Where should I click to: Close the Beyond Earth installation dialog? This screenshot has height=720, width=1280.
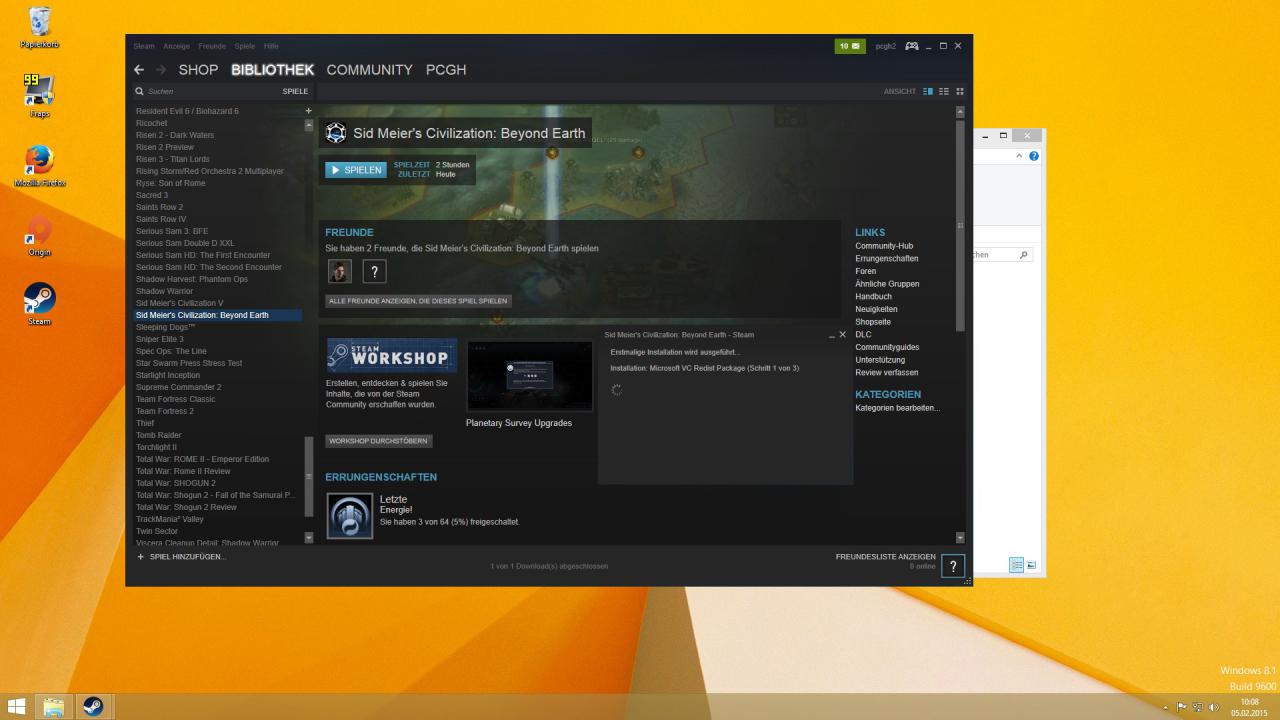coord(843,335)
